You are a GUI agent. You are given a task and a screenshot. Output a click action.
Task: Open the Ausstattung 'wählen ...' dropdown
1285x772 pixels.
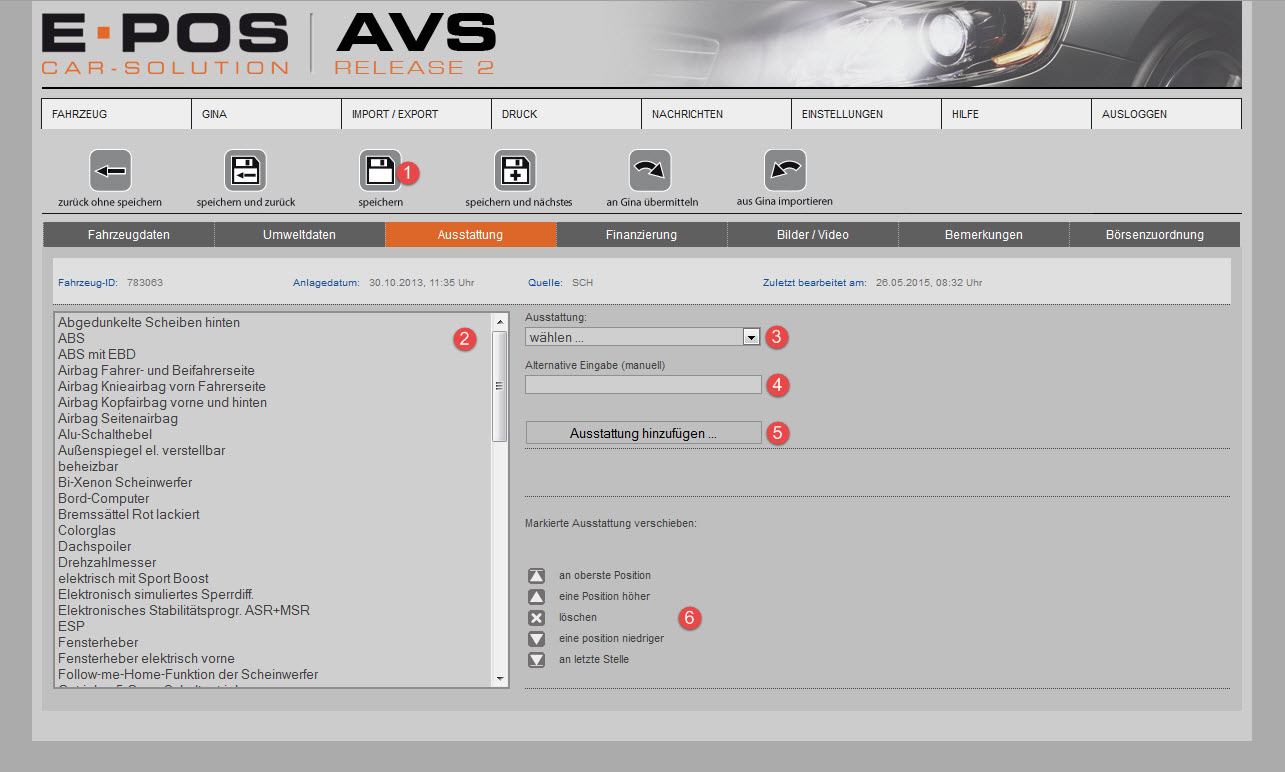point(643,337)
